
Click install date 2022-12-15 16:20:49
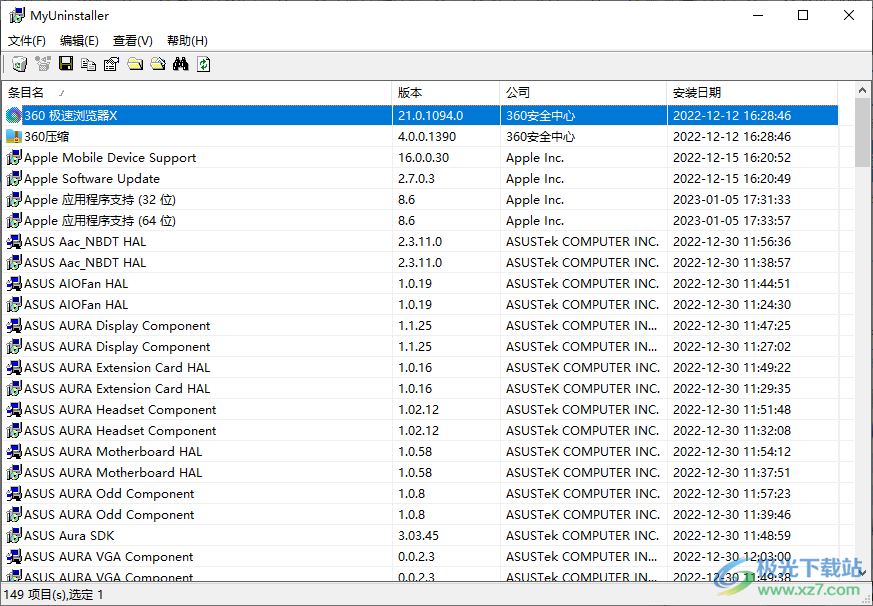[732, 179]
